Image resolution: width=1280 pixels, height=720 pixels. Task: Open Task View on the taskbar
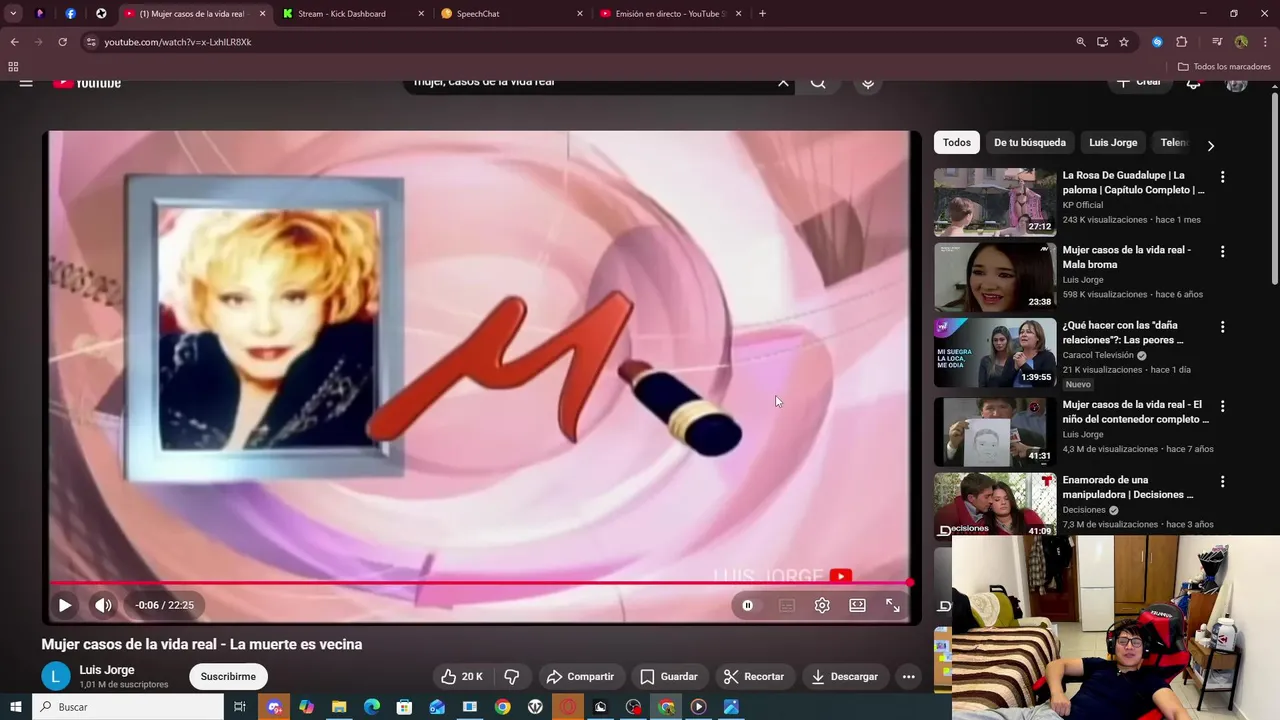click(240, 707)
